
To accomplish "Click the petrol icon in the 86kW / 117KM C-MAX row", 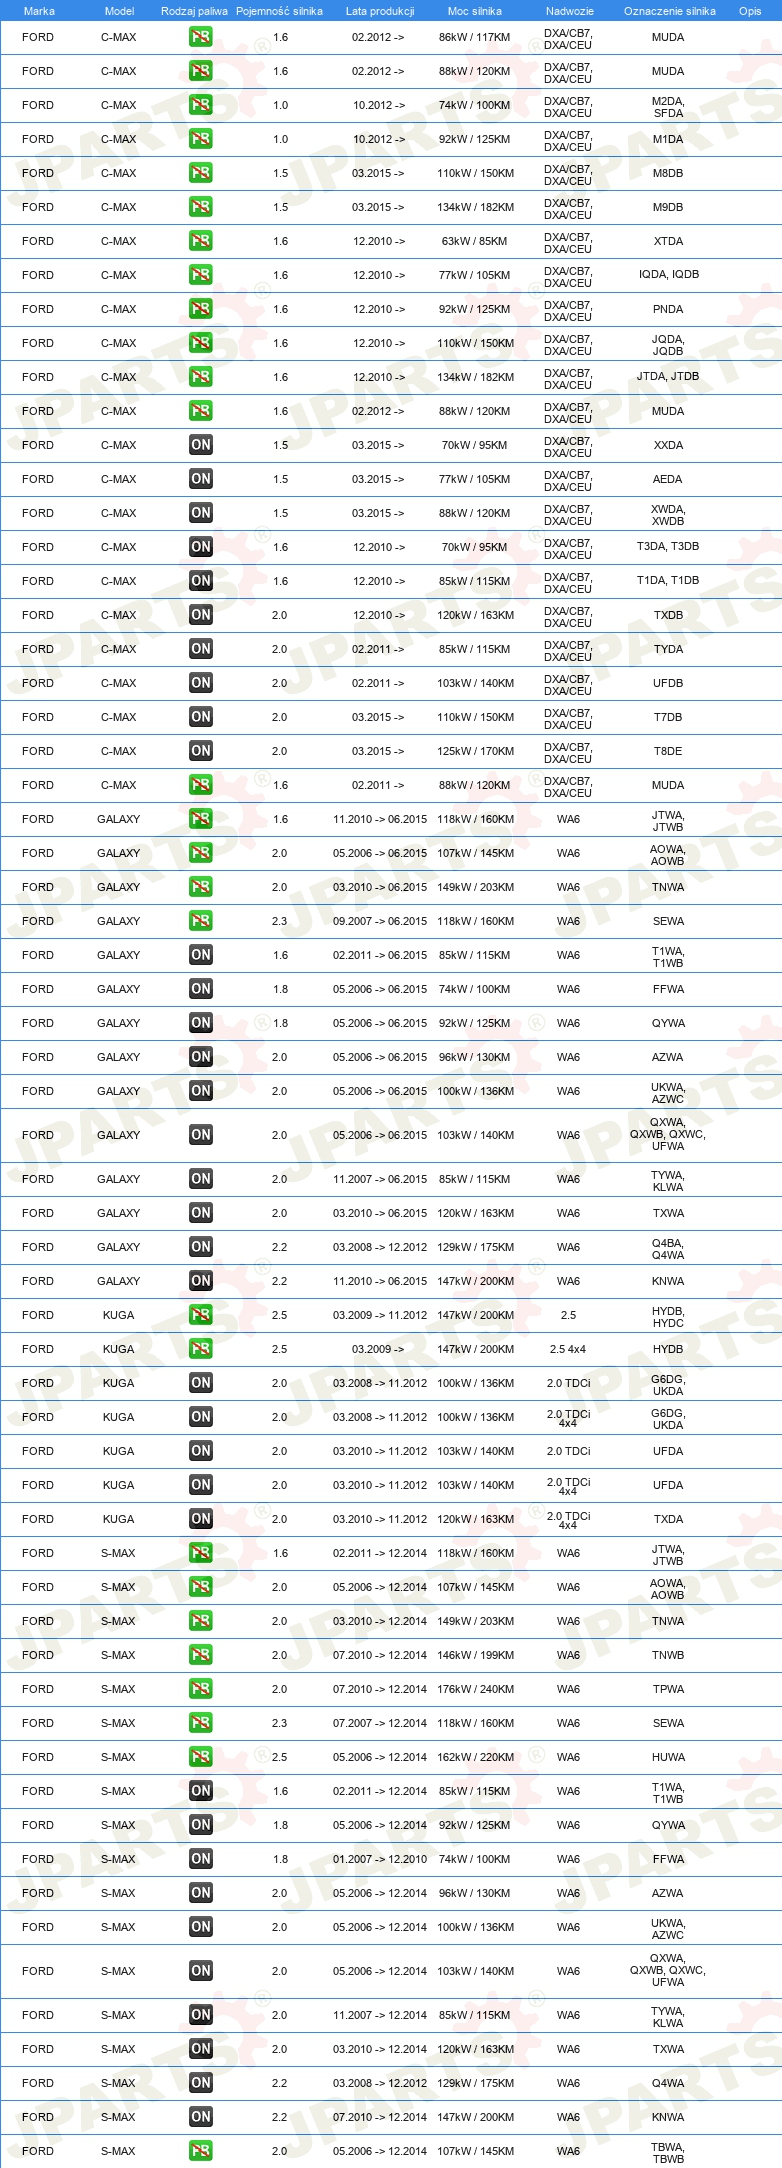I will [201, 37].
